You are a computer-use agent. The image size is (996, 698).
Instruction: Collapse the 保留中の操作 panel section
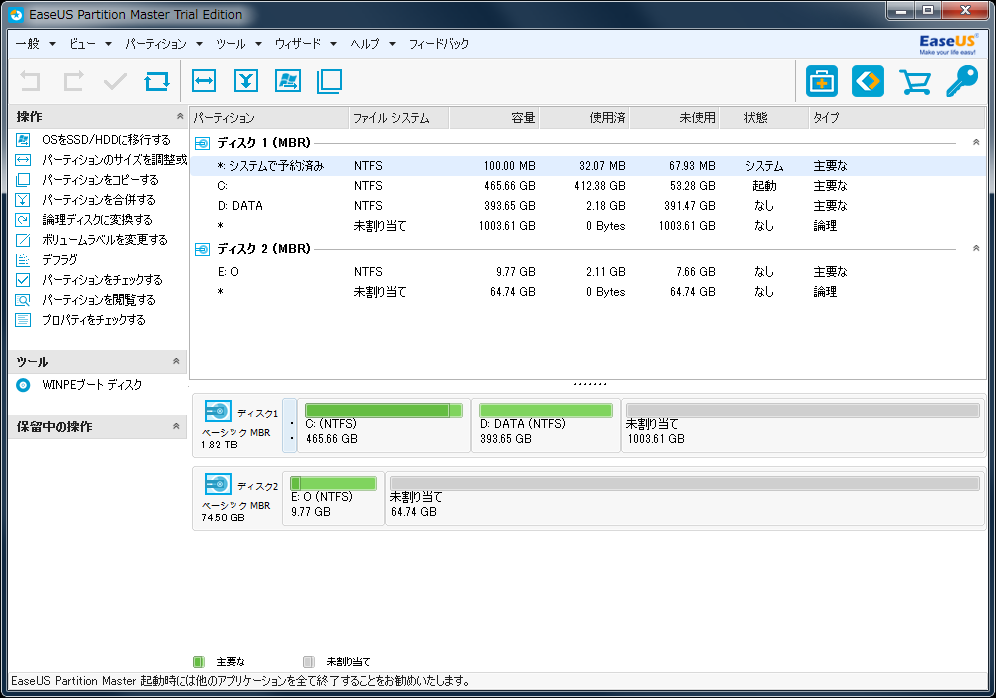[176, 426]
